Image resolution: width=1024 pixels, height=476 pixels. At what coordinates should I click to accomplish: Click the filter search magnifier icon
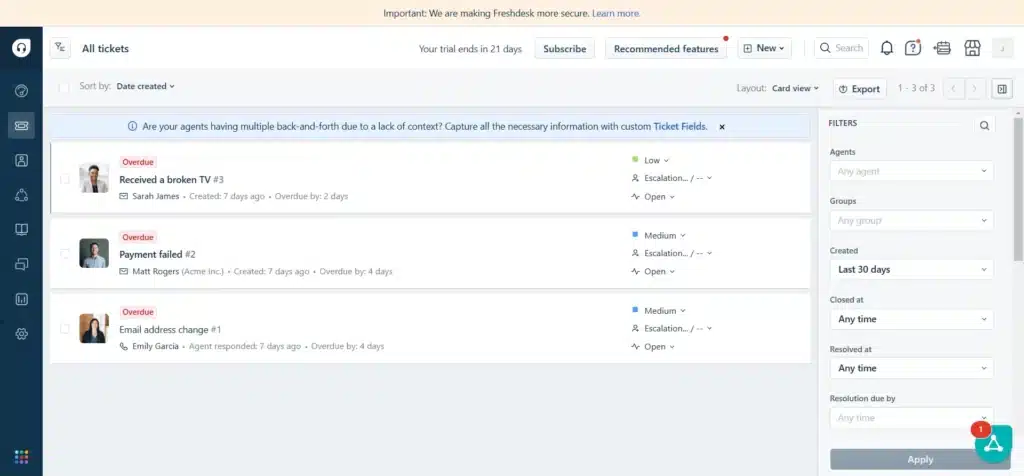coord(984,125)
